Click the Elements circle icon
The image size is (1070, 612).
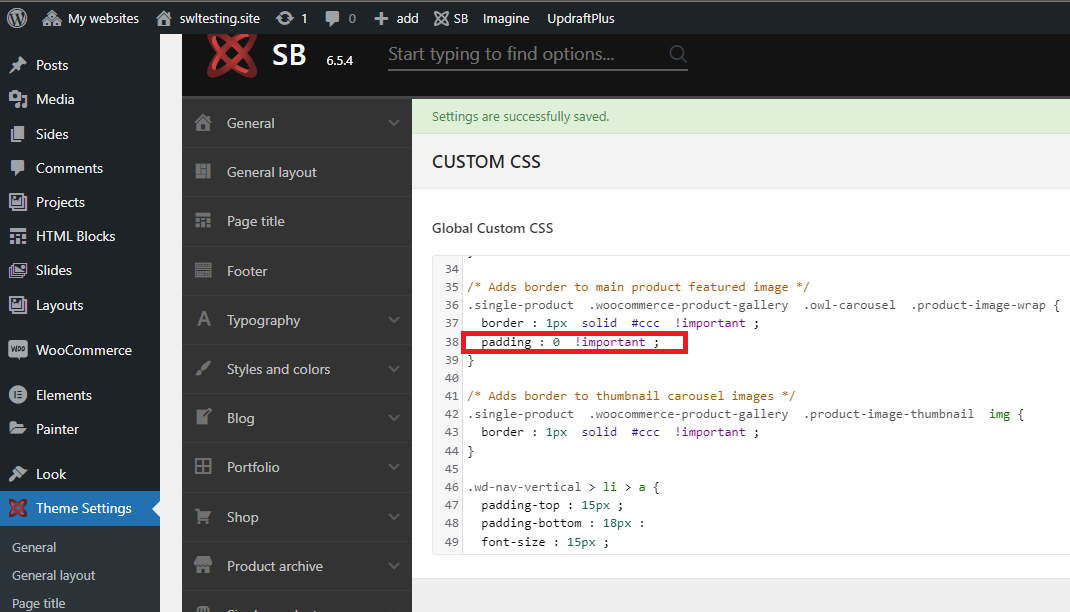pyautogui.click(x=18, y=395)
